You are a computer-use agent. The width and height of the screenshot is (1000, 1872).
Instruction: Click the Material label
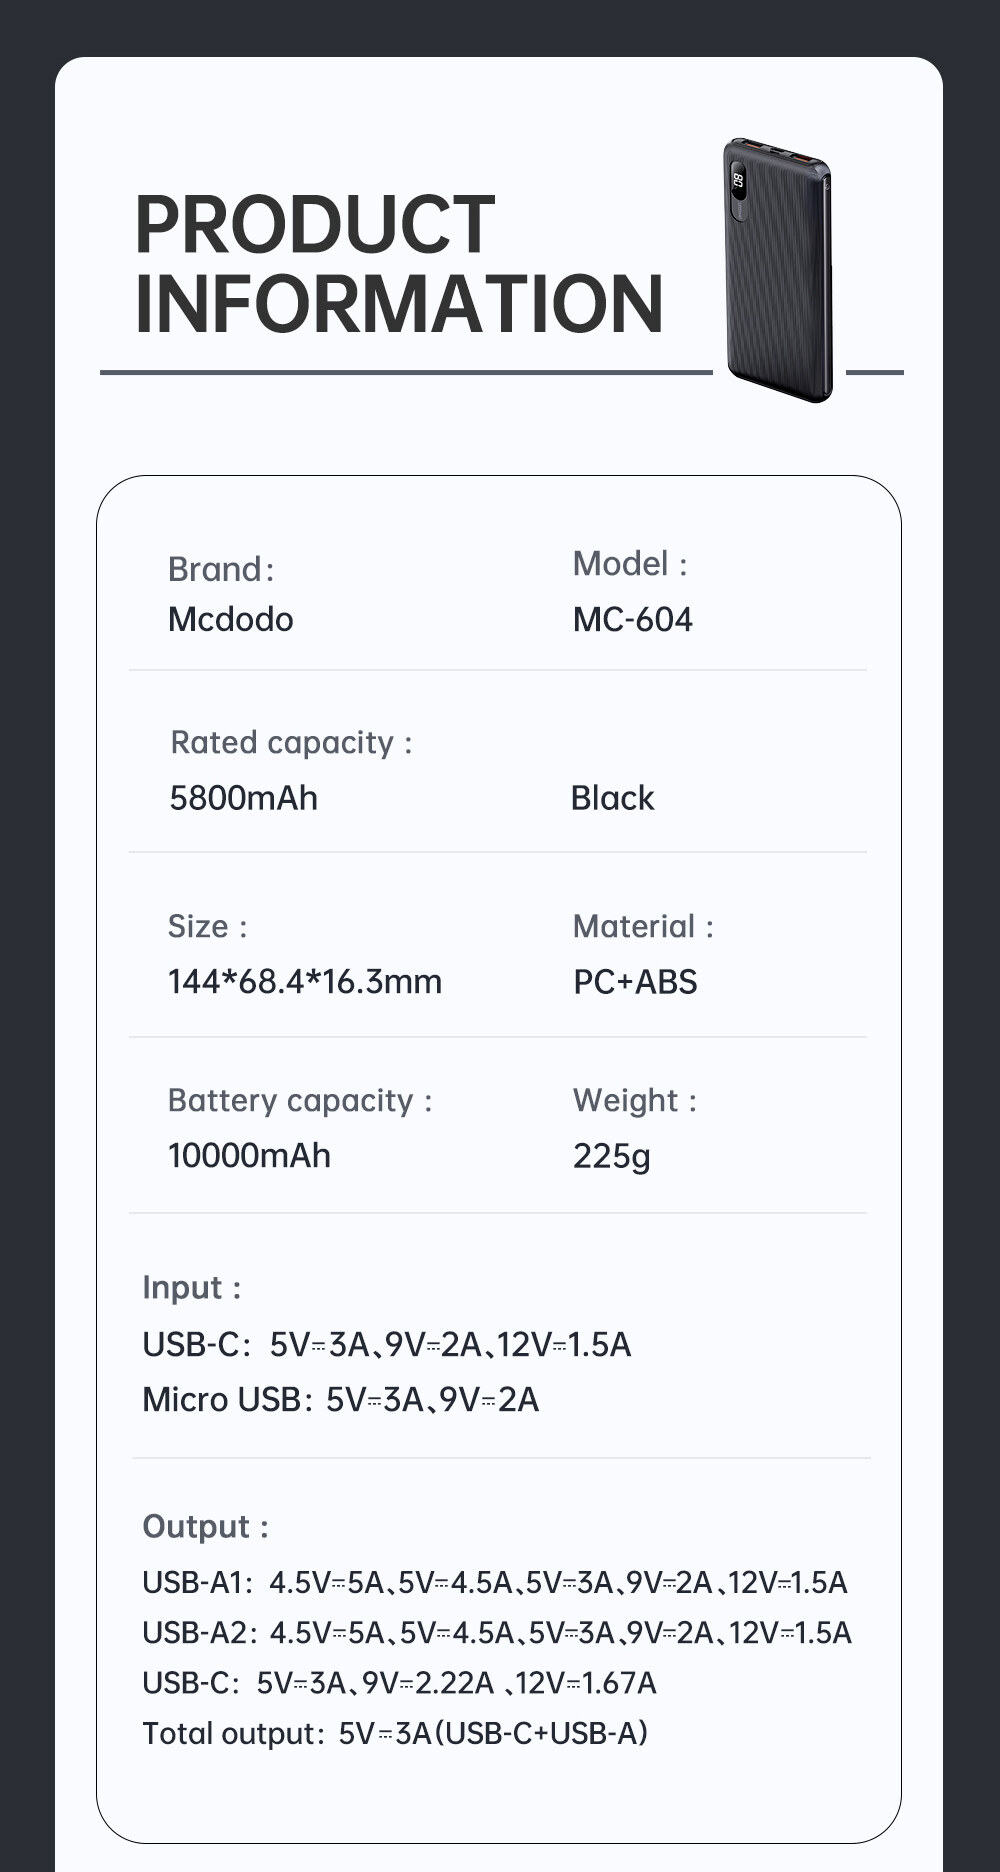click(x=643, y=926)
